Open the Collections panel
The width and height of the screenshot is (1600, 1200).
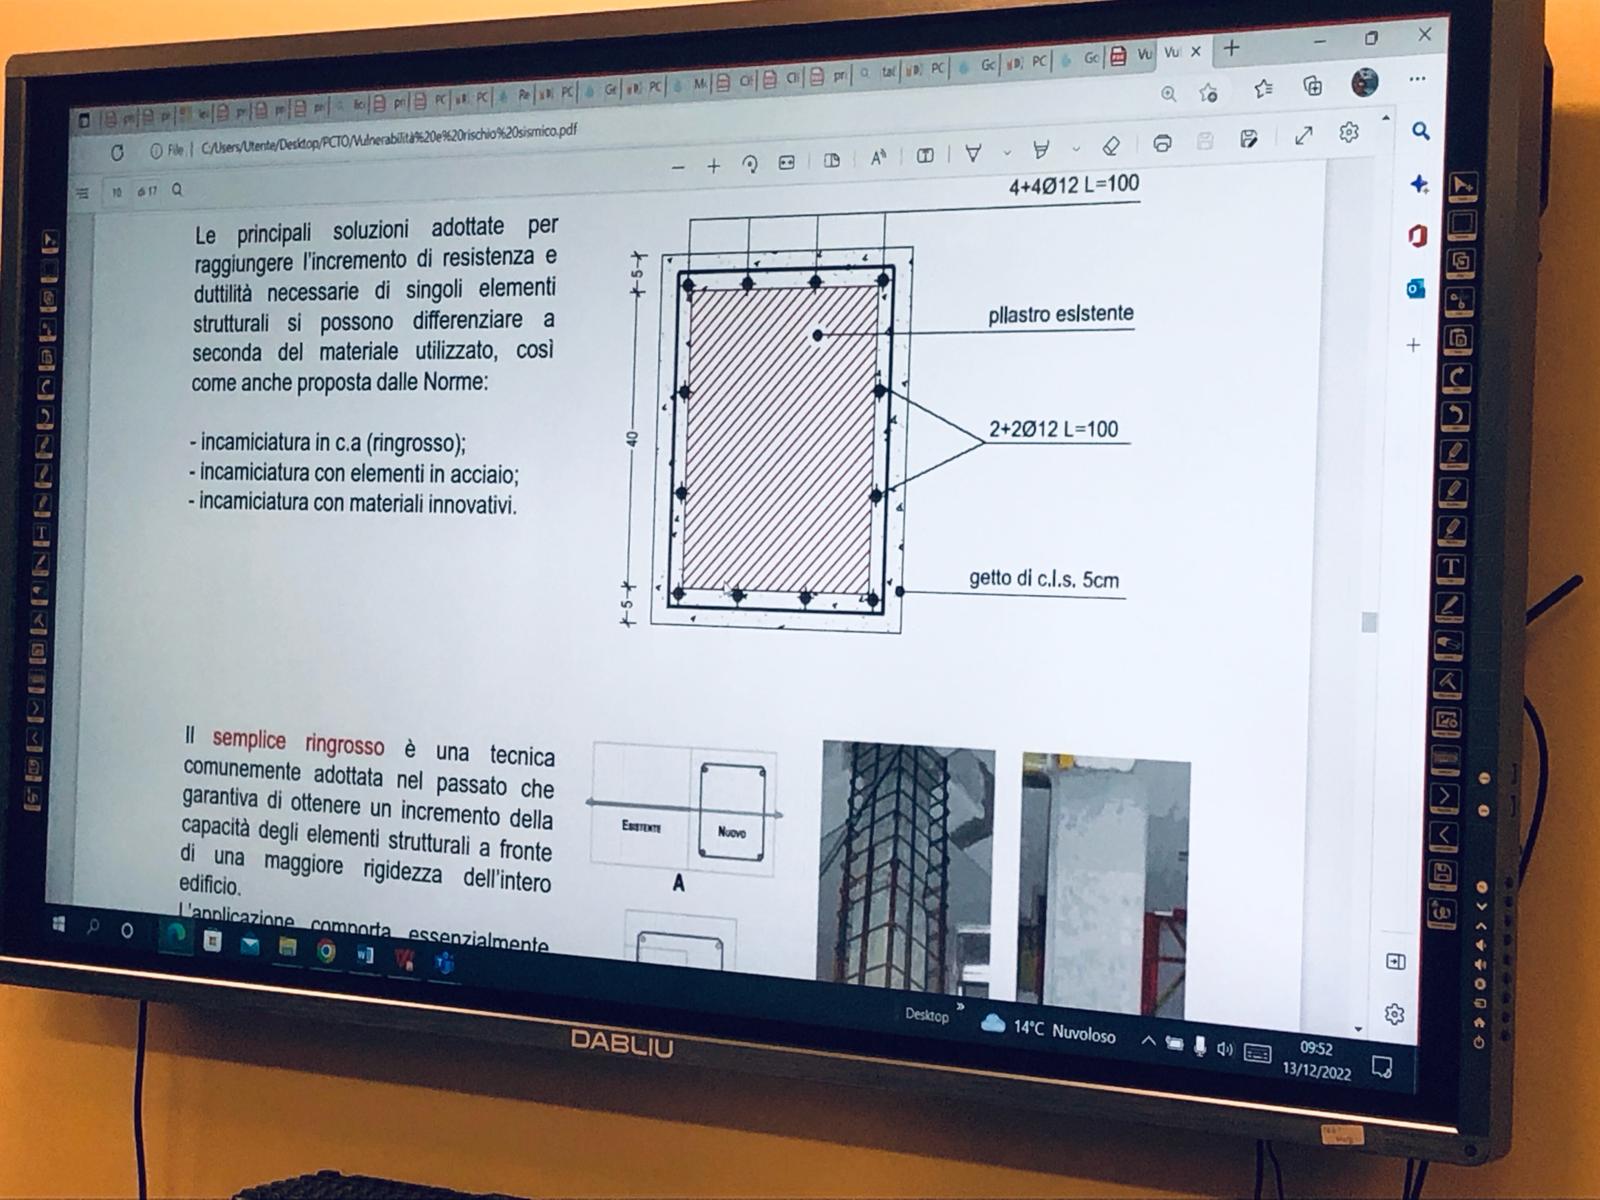click(1313, 86)
